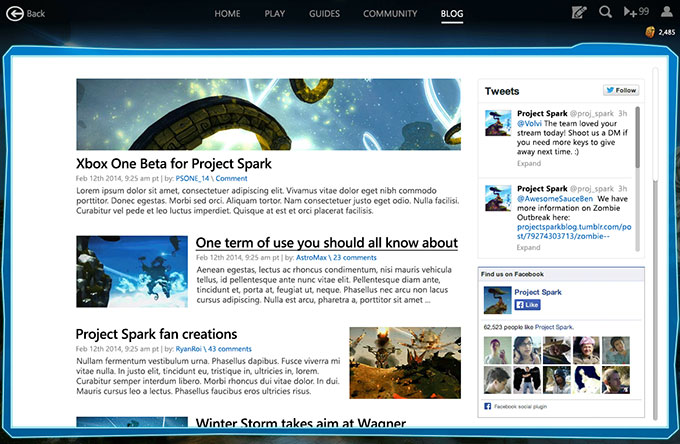680x444 pixels.
Task: Open the COMMUNITY menu item
Action: [x=390, y=13]
